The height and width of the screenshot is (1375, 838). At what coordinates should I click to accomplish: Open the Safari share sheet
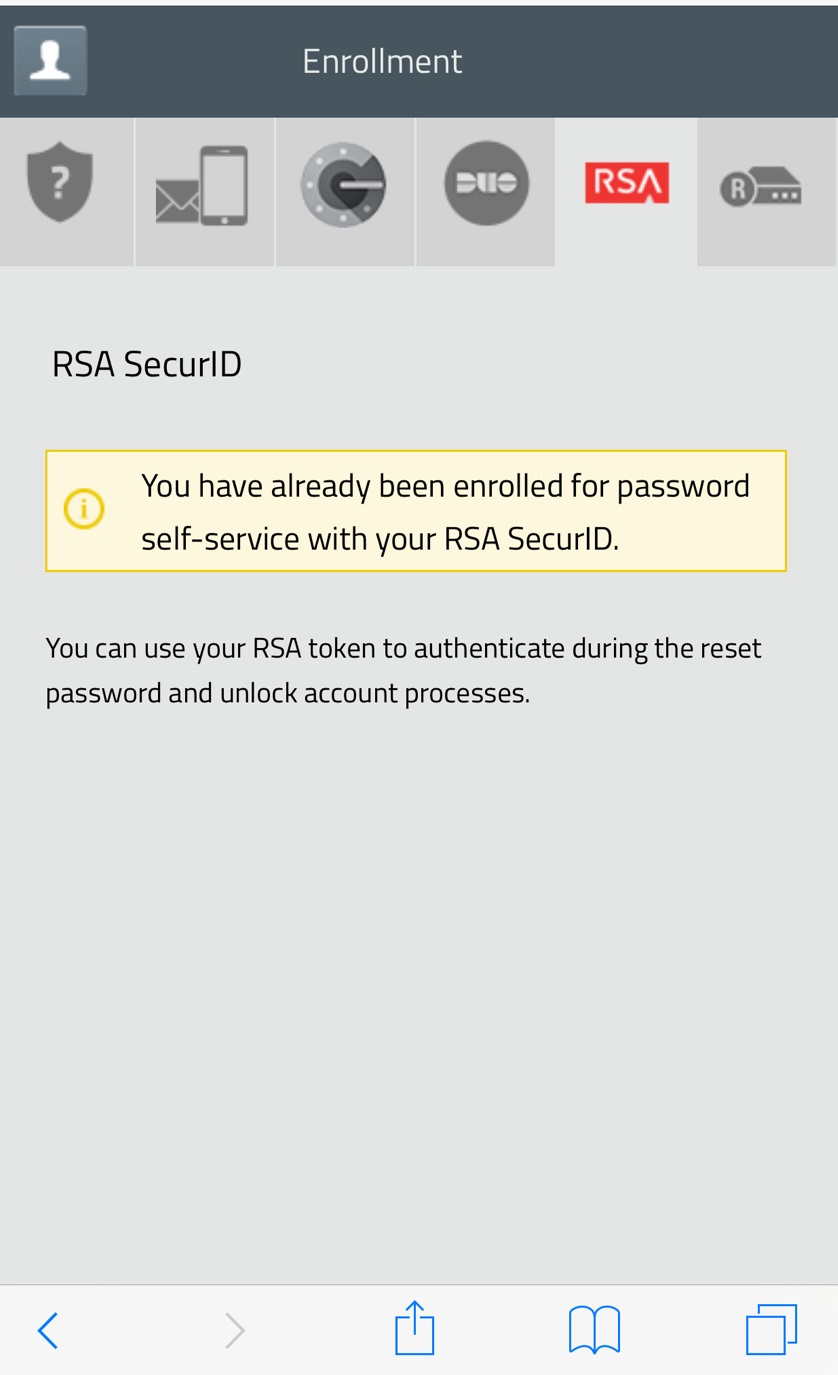414,1328
